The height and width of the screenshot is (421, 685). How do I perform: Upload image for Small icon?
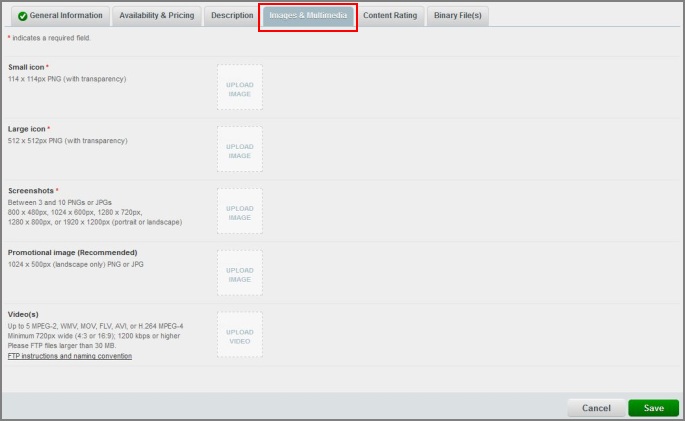click(x=240, y=89)
